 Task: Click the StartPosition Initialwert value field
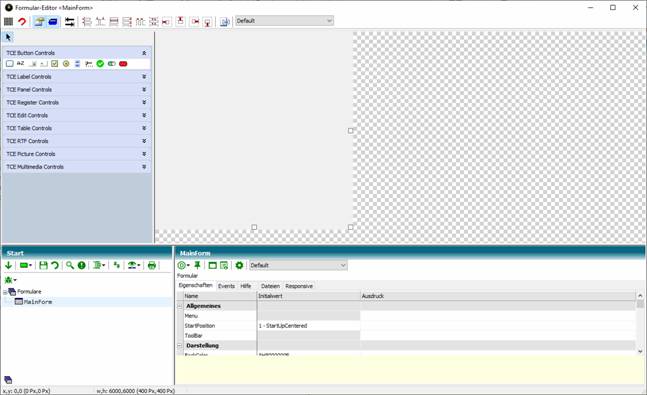tap(308, 326)
